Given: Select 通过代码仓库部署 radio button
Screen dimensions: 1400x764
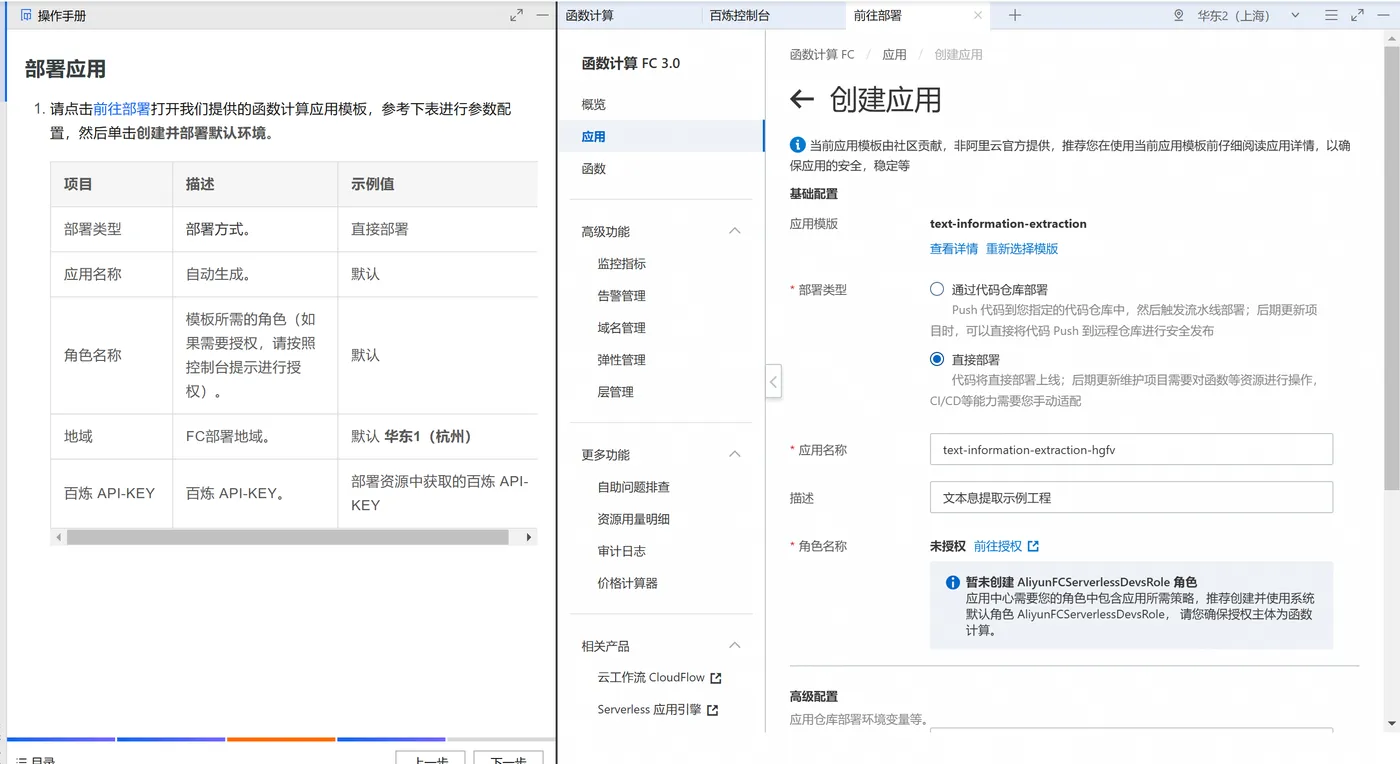Looking at the screenshot, I should click(937, 289).
